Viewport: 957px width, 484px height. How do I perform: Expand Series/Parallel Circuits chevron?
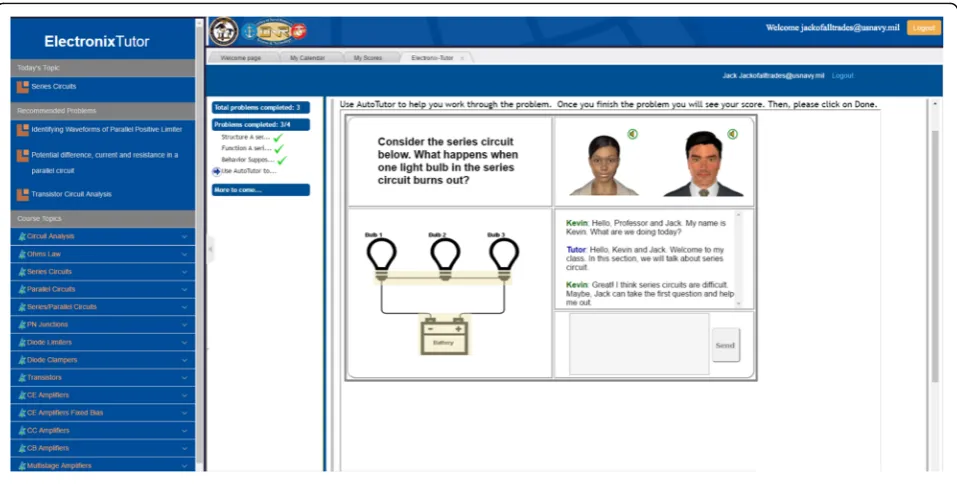(x=184, y=308)
